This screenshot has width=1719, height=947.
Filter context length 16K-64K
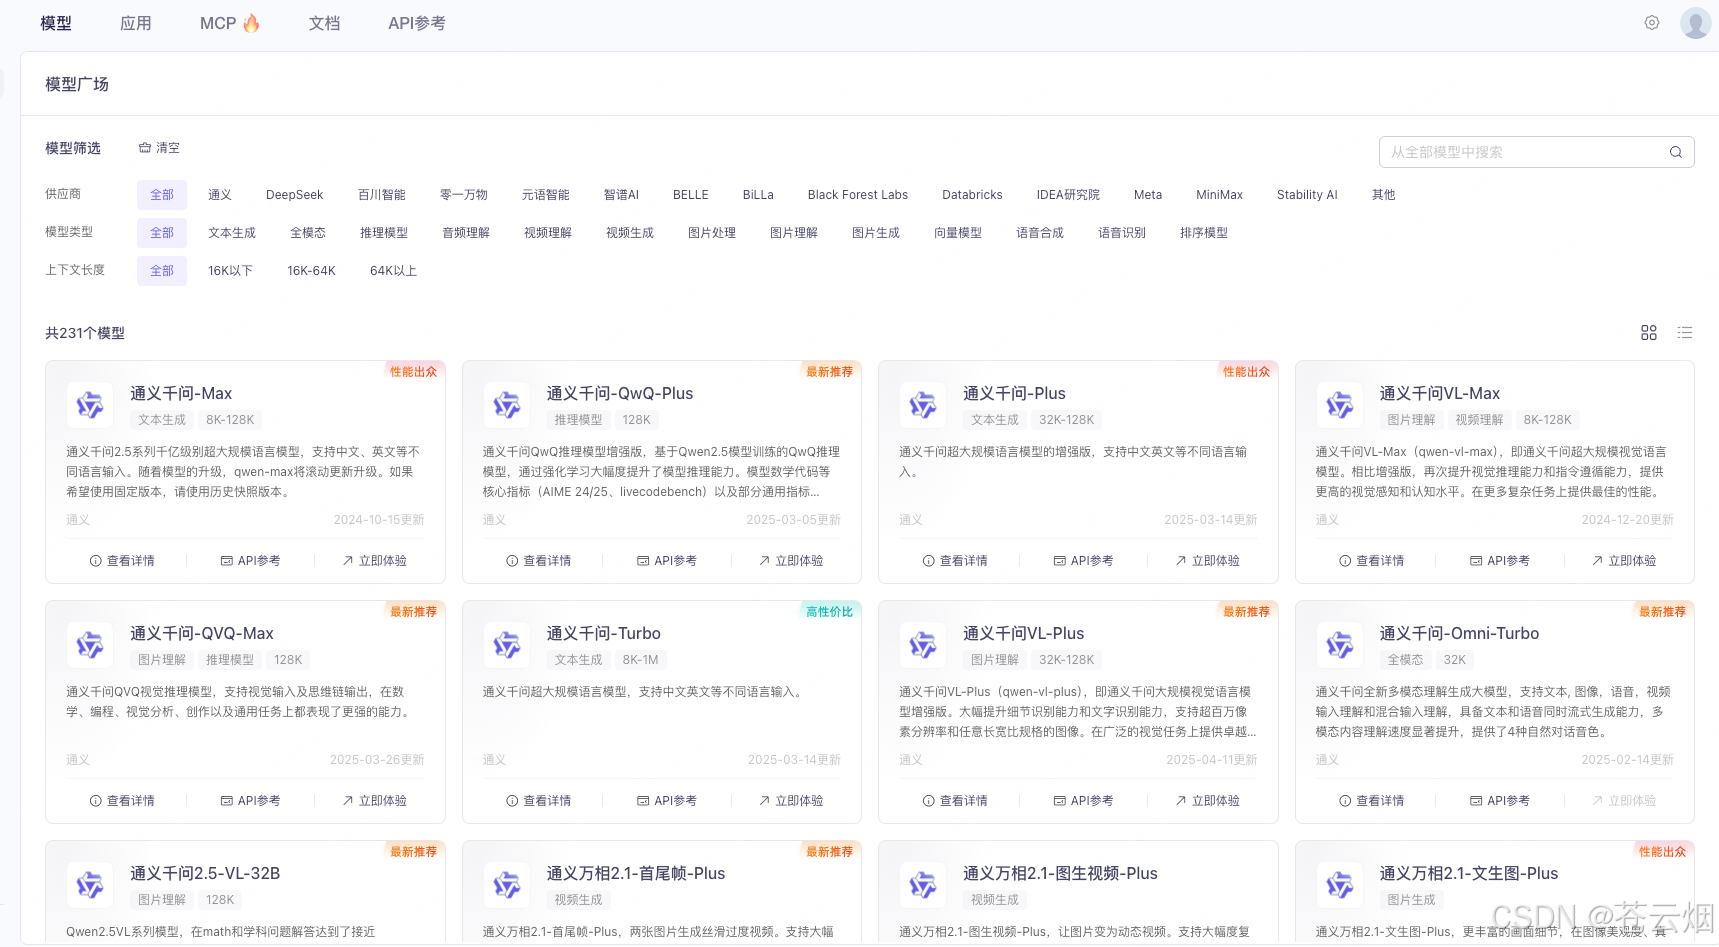pyautogui.click(x=311, y=271)
